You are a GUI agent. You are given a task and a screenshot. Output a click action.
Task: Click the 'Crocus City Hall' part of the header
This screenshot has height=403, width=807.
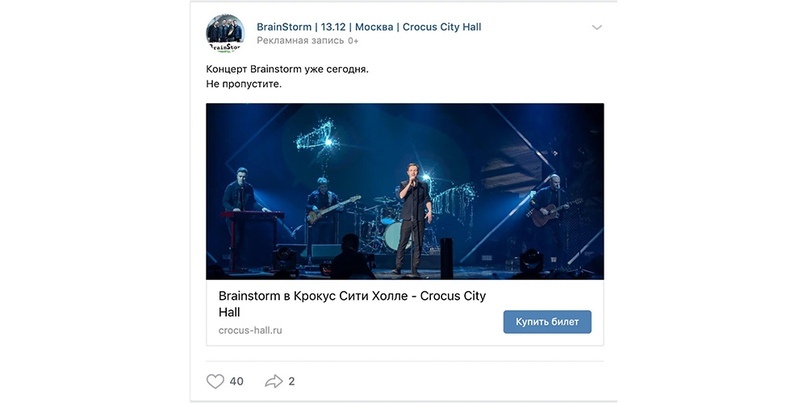pos(442,27)
